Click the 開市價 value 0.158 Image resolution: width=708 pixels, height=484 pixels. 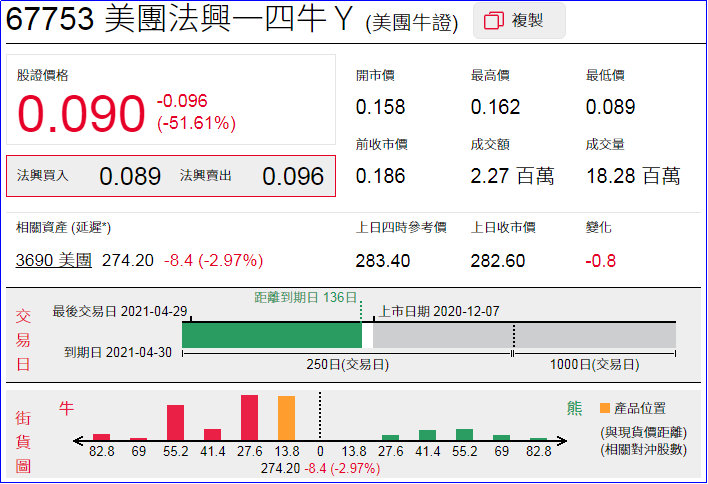(x=380, y=107)
